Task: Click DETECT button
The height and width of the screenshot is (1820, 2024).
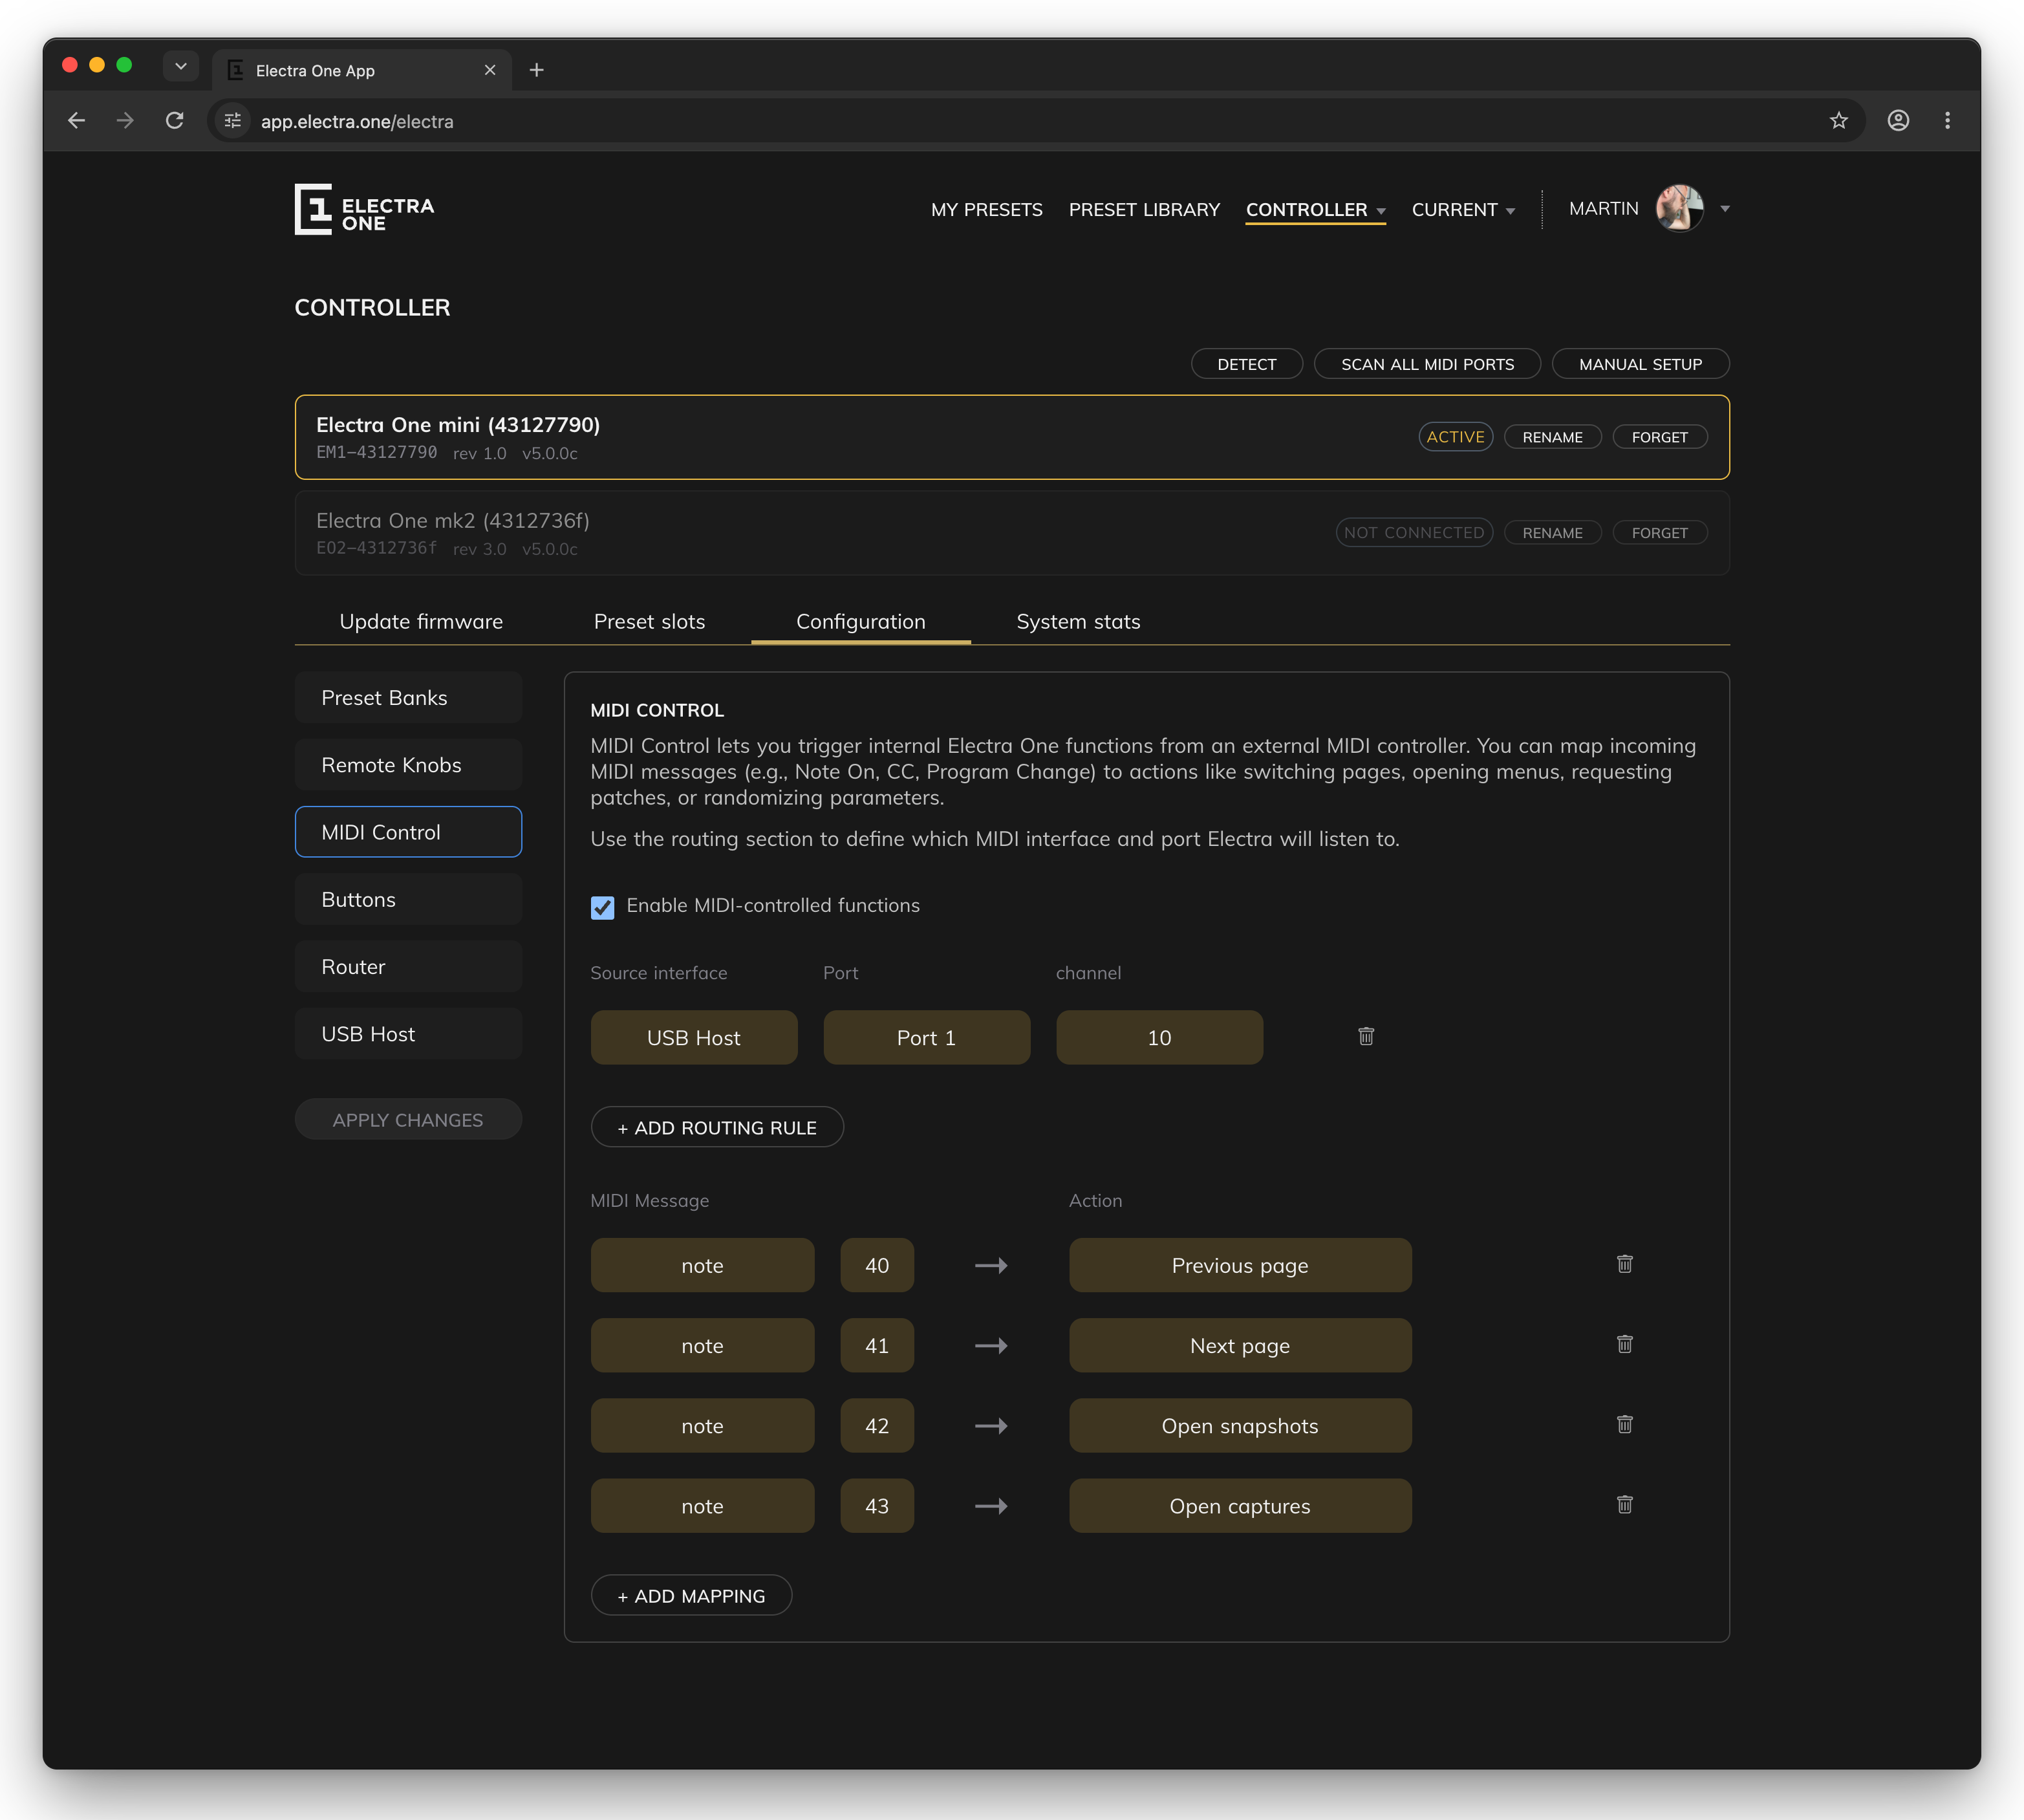Action: coord(1246,364)
